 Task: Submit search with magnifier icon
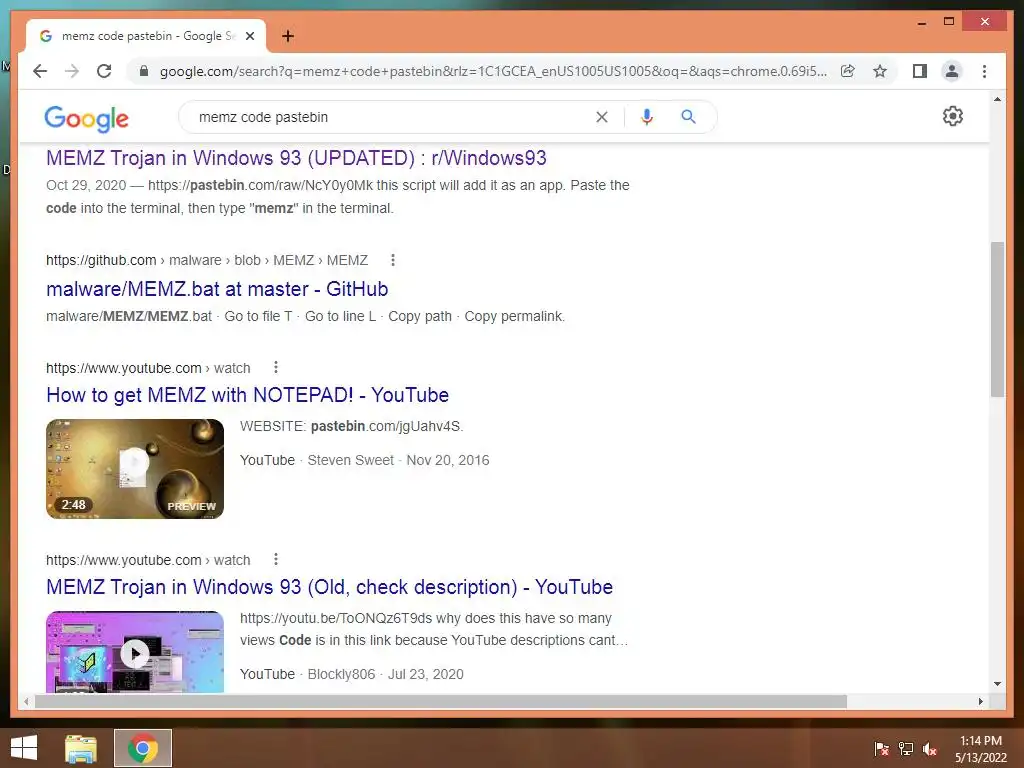tap(688, 117)
